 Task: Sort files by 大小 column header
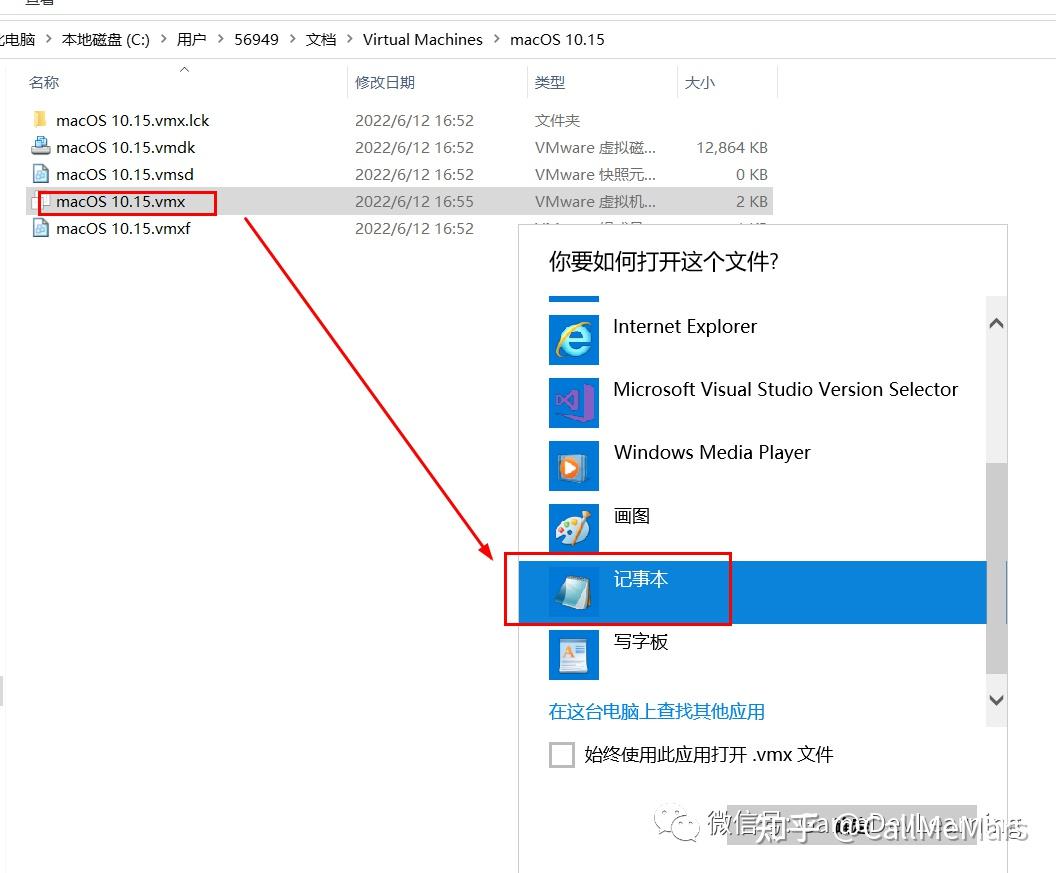700,82
